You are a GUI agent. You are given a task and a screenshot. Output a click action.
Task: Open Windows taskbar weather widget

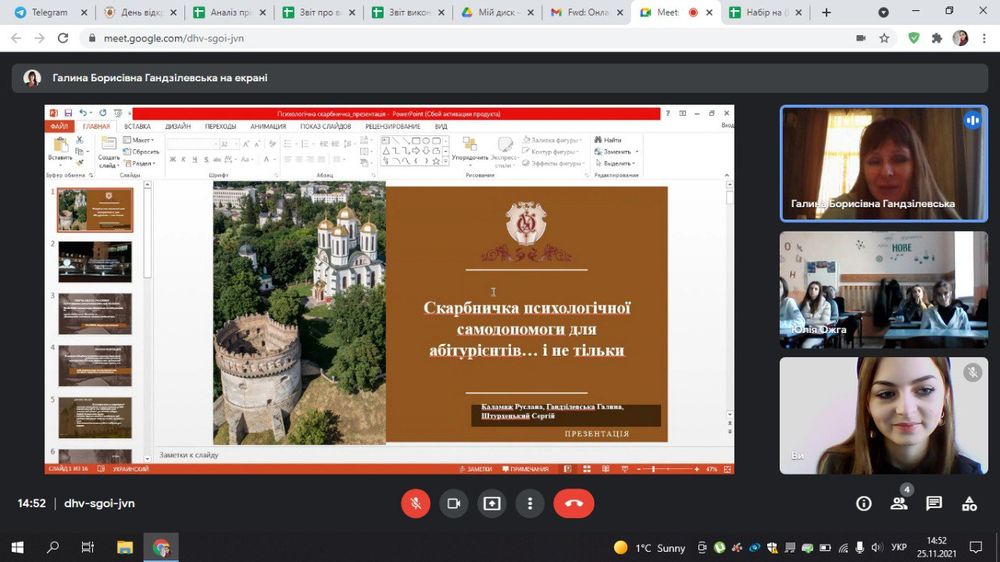(x=650, y=547)
